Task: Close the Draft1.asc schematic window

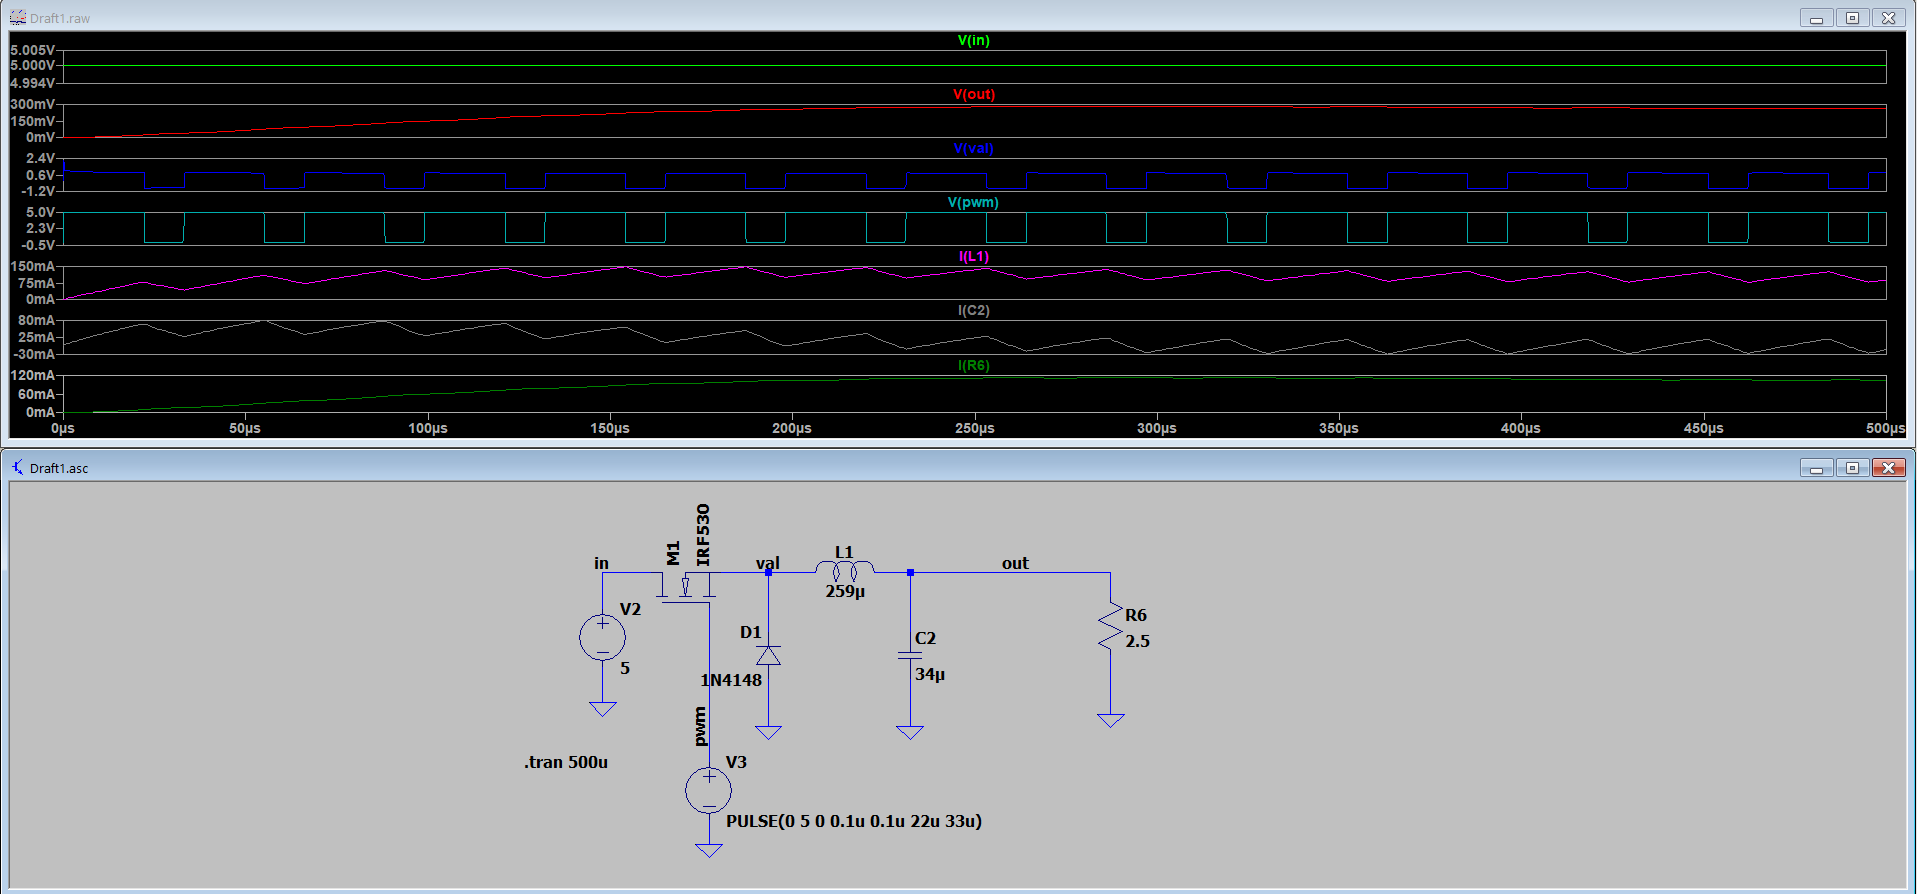Action: (1888, 468)
